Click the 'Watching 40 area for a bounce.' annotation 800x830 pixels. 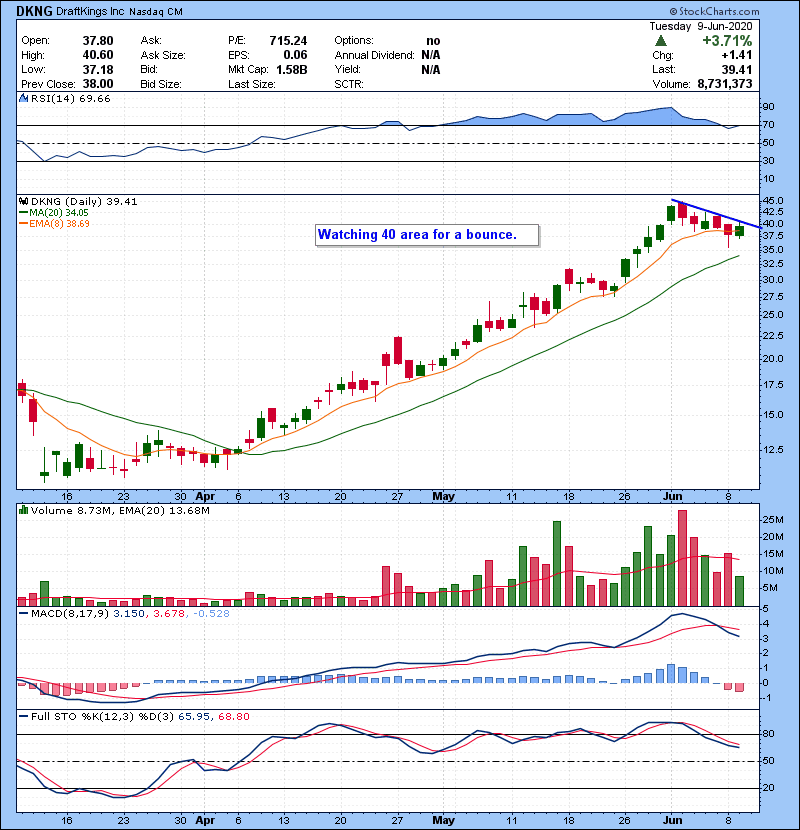[x=427, y=235]
